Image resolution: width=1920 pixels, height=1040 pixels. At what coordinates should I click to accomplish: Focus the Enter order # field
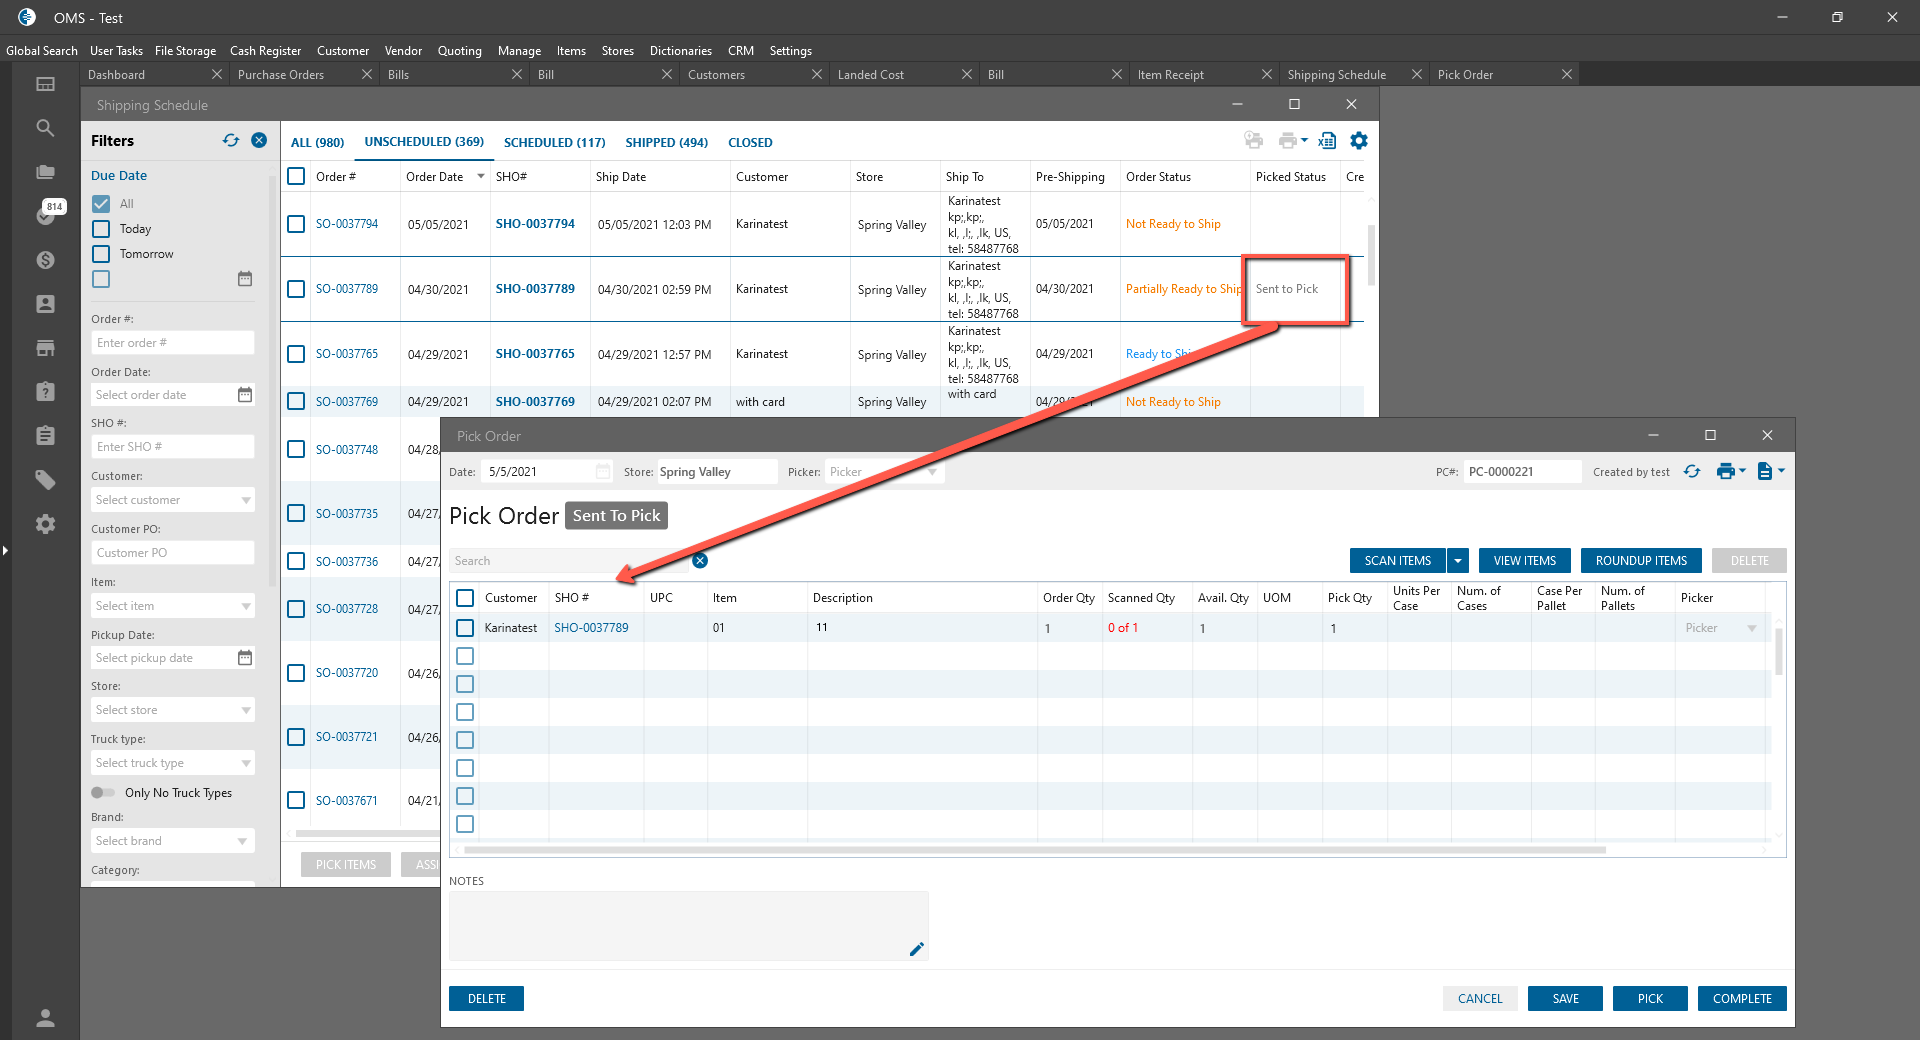click(173, 343)
